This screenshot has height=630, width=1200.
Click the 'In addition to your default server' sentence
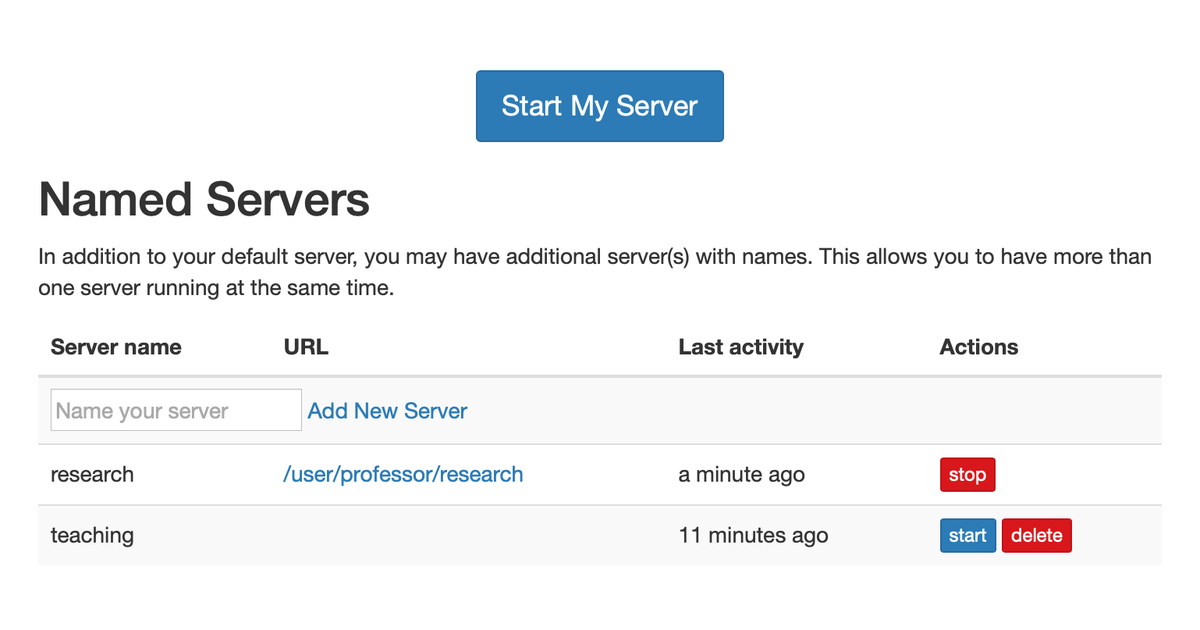tap(595, 257)
